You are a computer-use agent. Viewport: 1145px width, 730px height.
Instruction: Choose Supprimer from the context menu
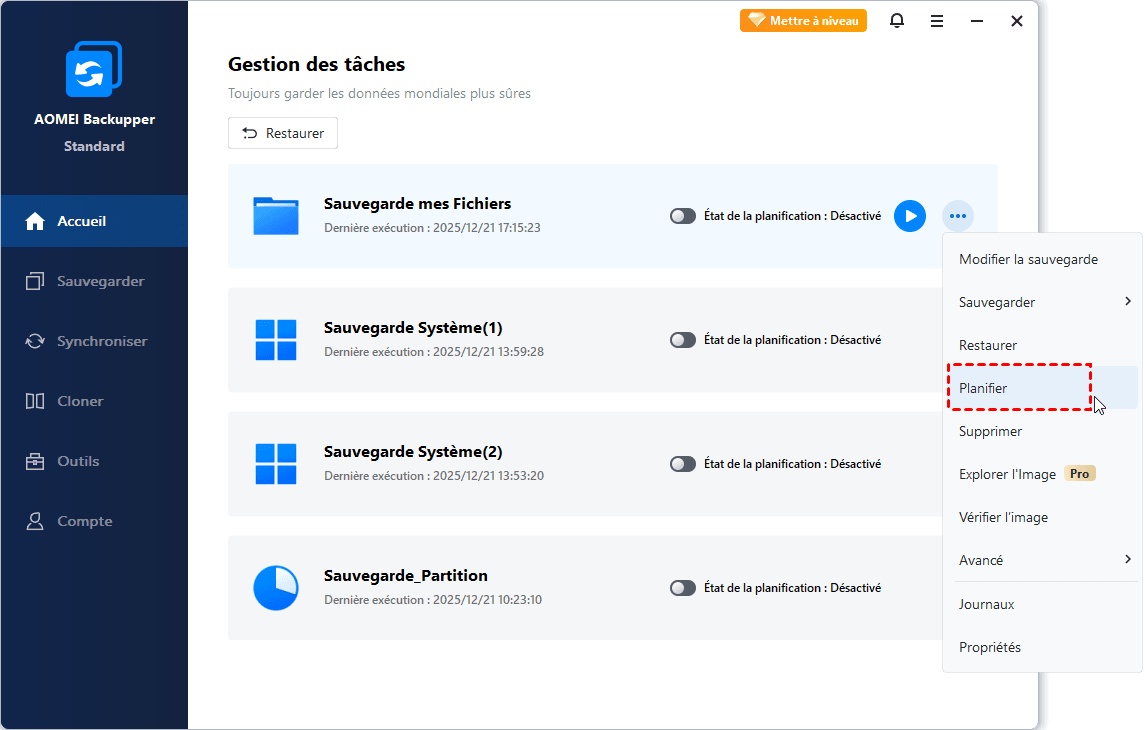click(990, 431)
